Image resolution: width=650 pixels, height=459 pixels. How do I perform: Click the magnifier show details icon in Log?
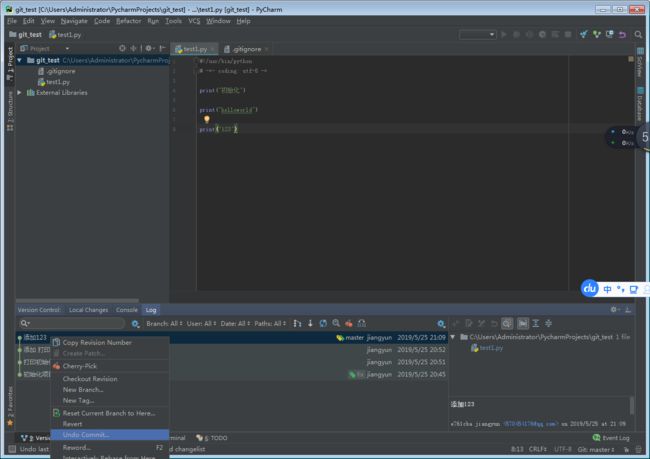click(x=336, y=323)
